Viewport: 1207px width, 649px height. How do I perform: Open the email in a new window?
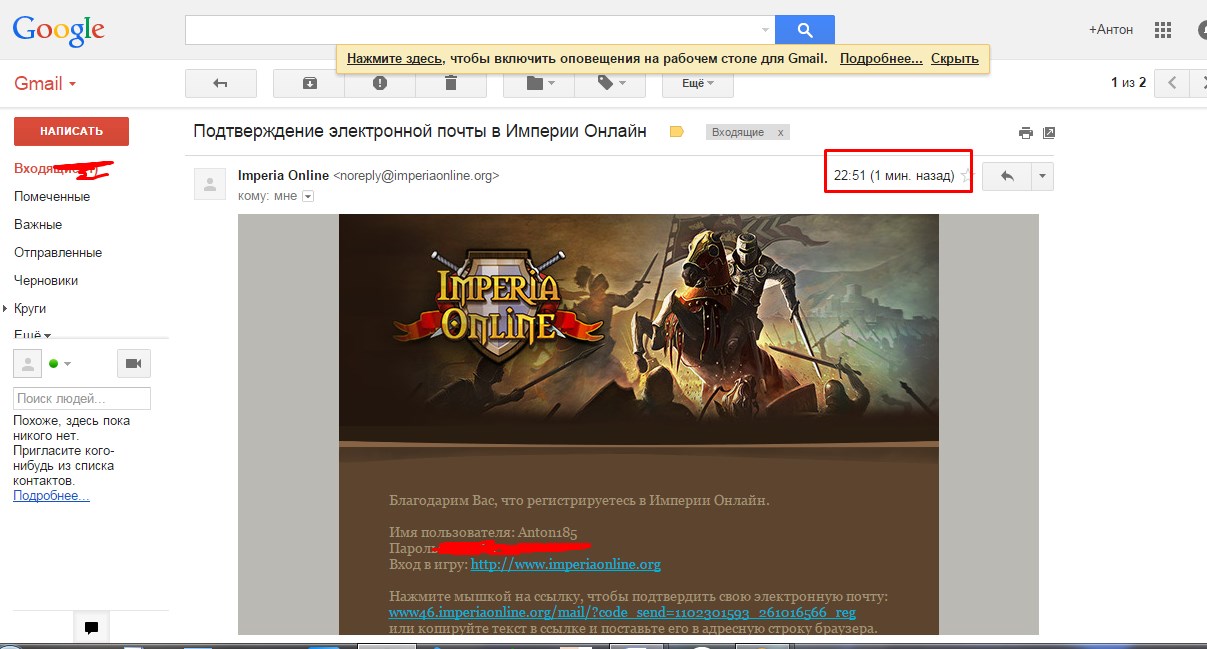click(x=1049, y=132)
